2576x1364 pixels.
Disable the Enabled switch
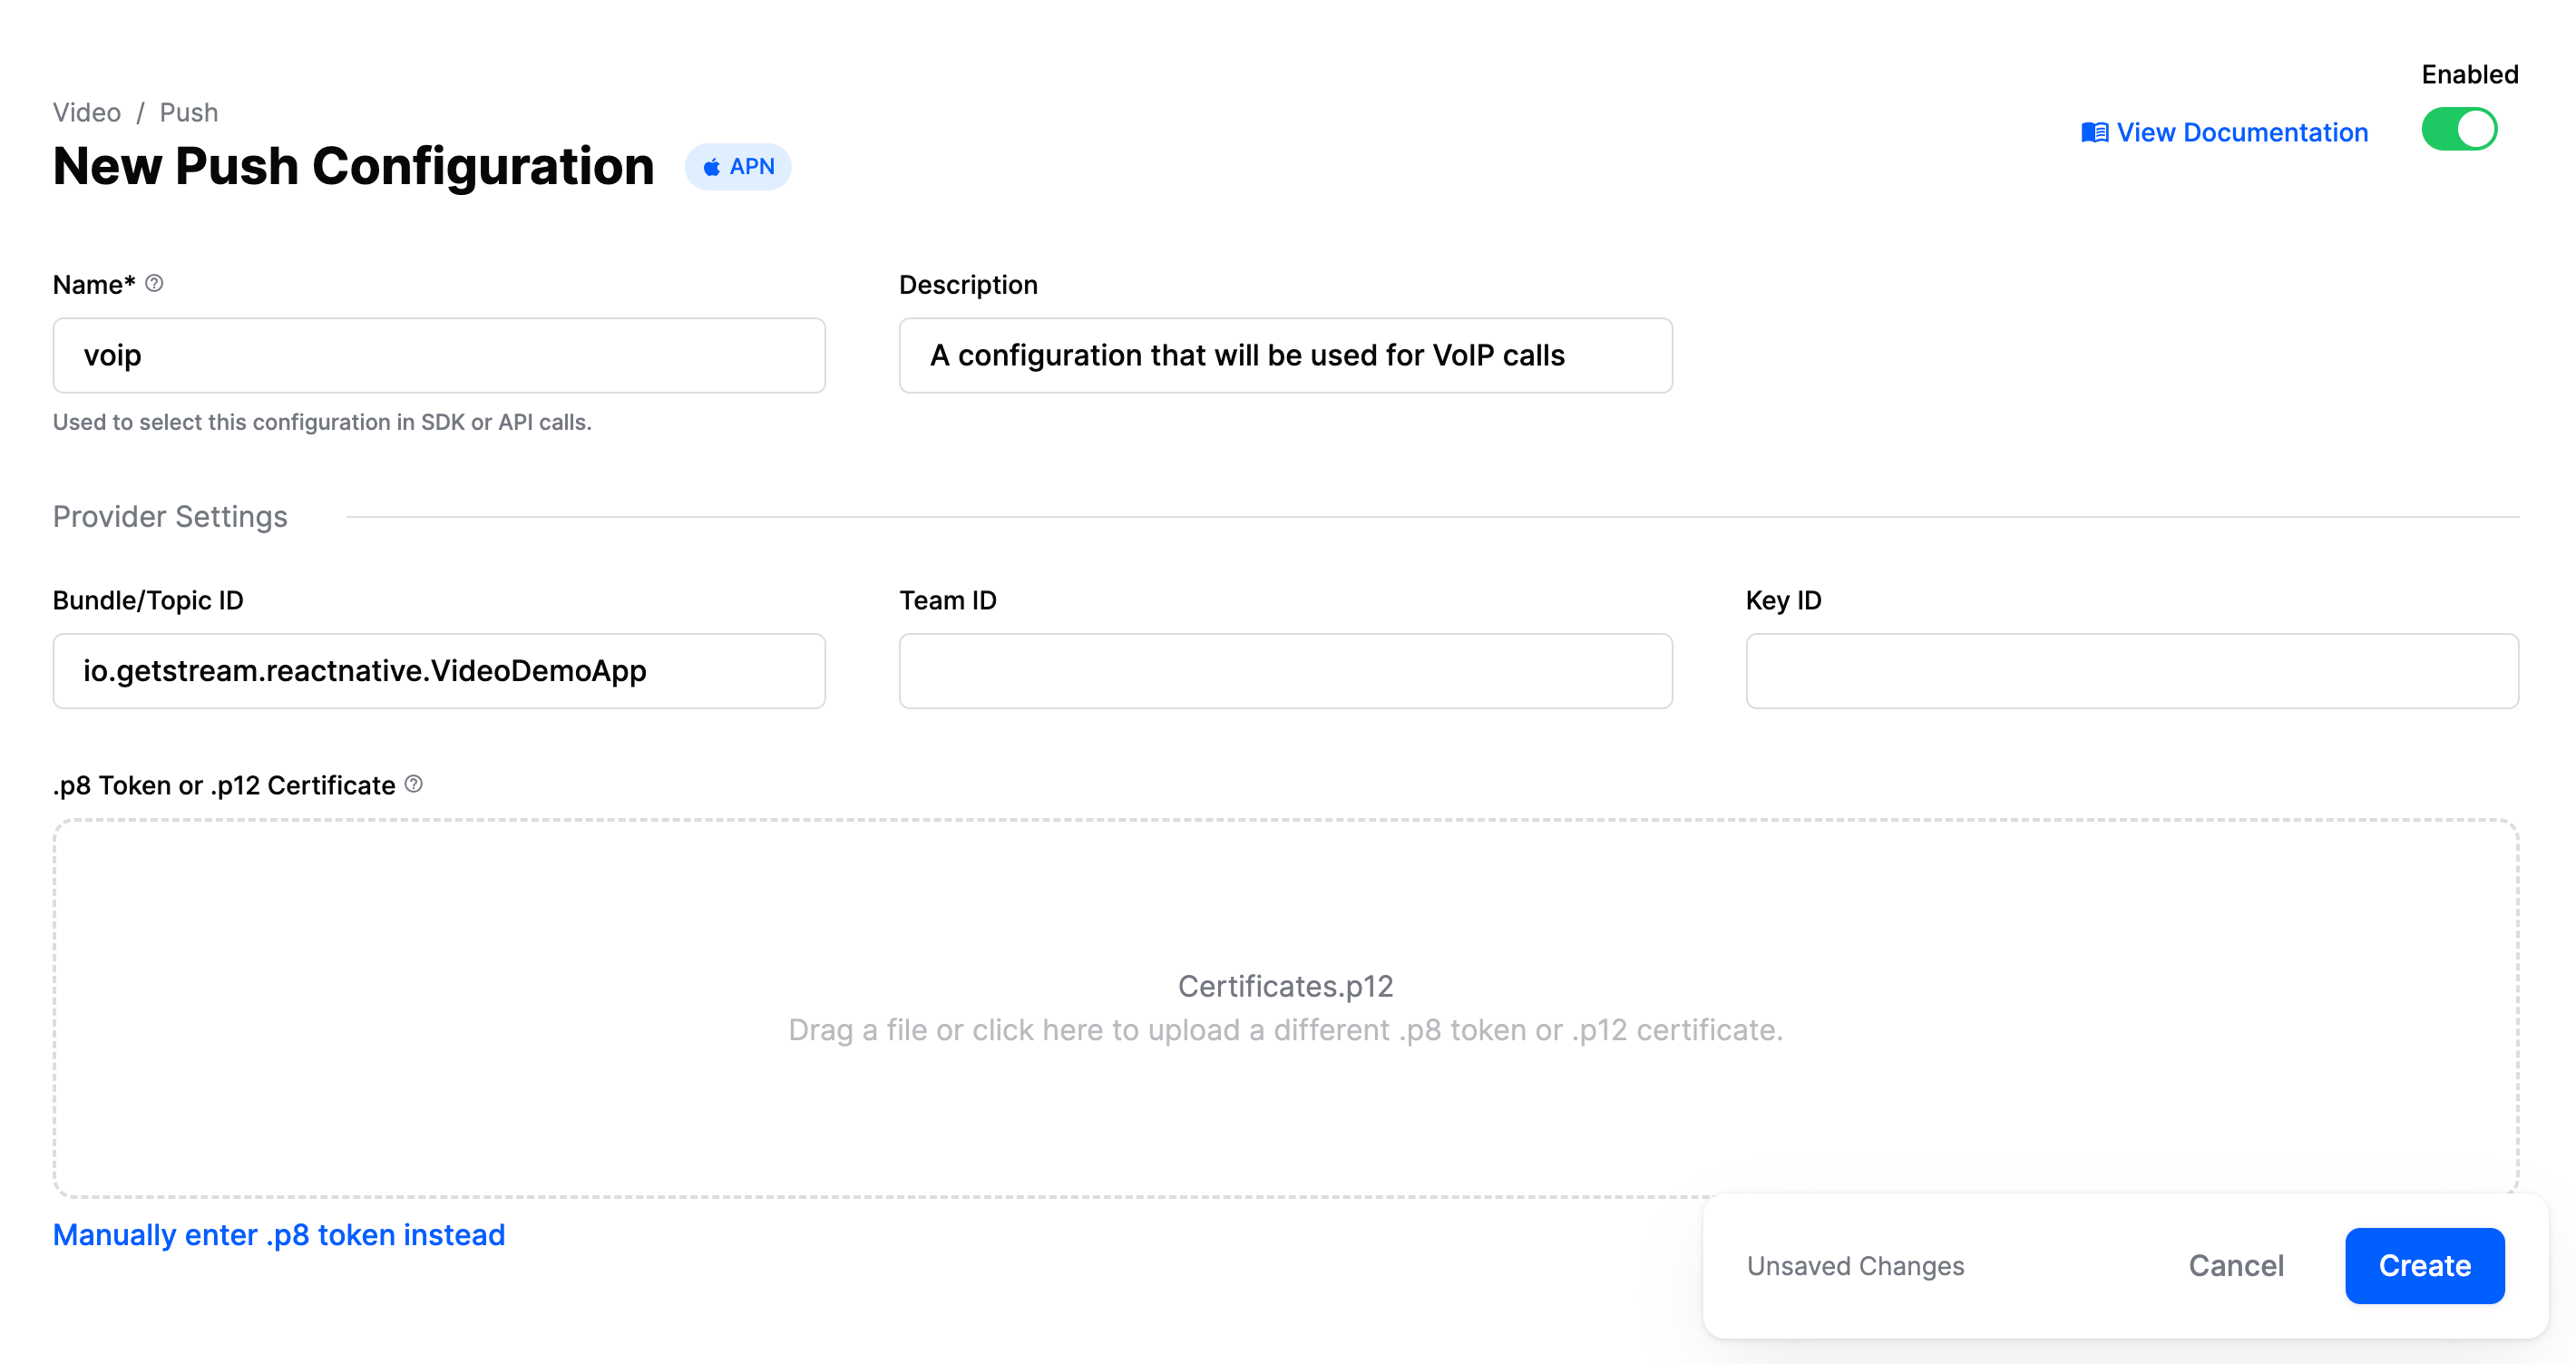(x=2460, y=128)
